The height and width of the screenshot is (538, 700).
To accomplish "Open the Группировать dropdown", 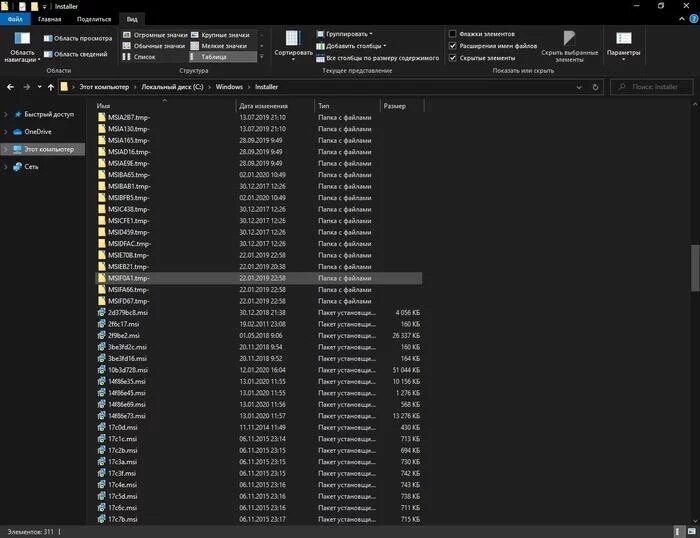I will (345, 34).
